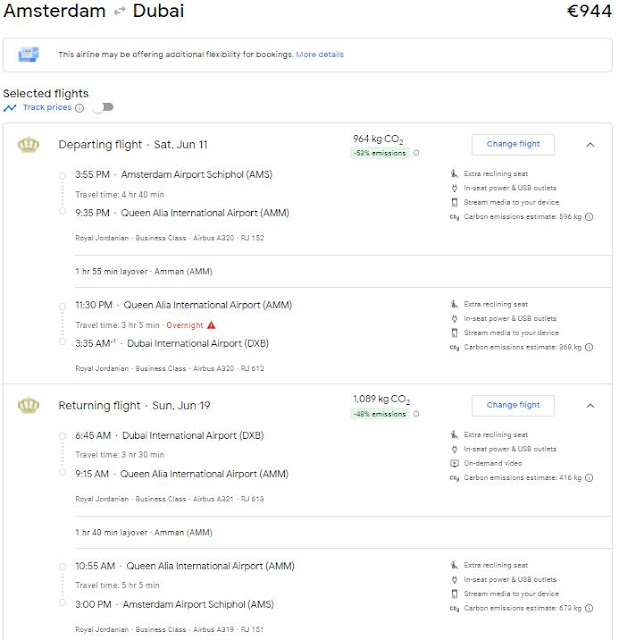Click the -53% emissions badge

coord(379,153)
